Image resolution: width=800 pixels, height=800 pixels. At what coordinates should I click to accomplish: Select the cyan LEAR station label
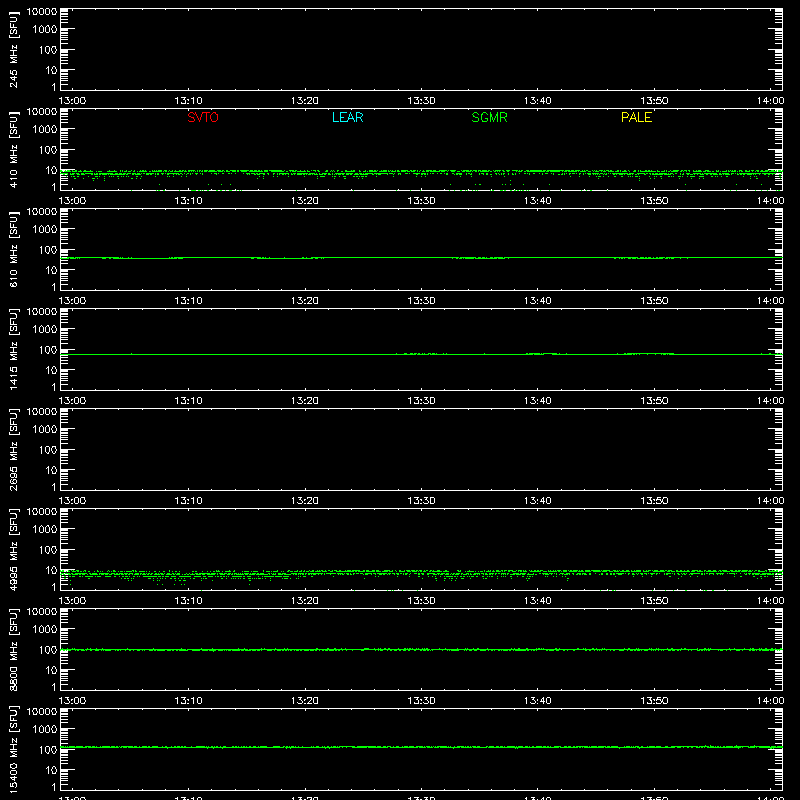click(x=347, y=117)
